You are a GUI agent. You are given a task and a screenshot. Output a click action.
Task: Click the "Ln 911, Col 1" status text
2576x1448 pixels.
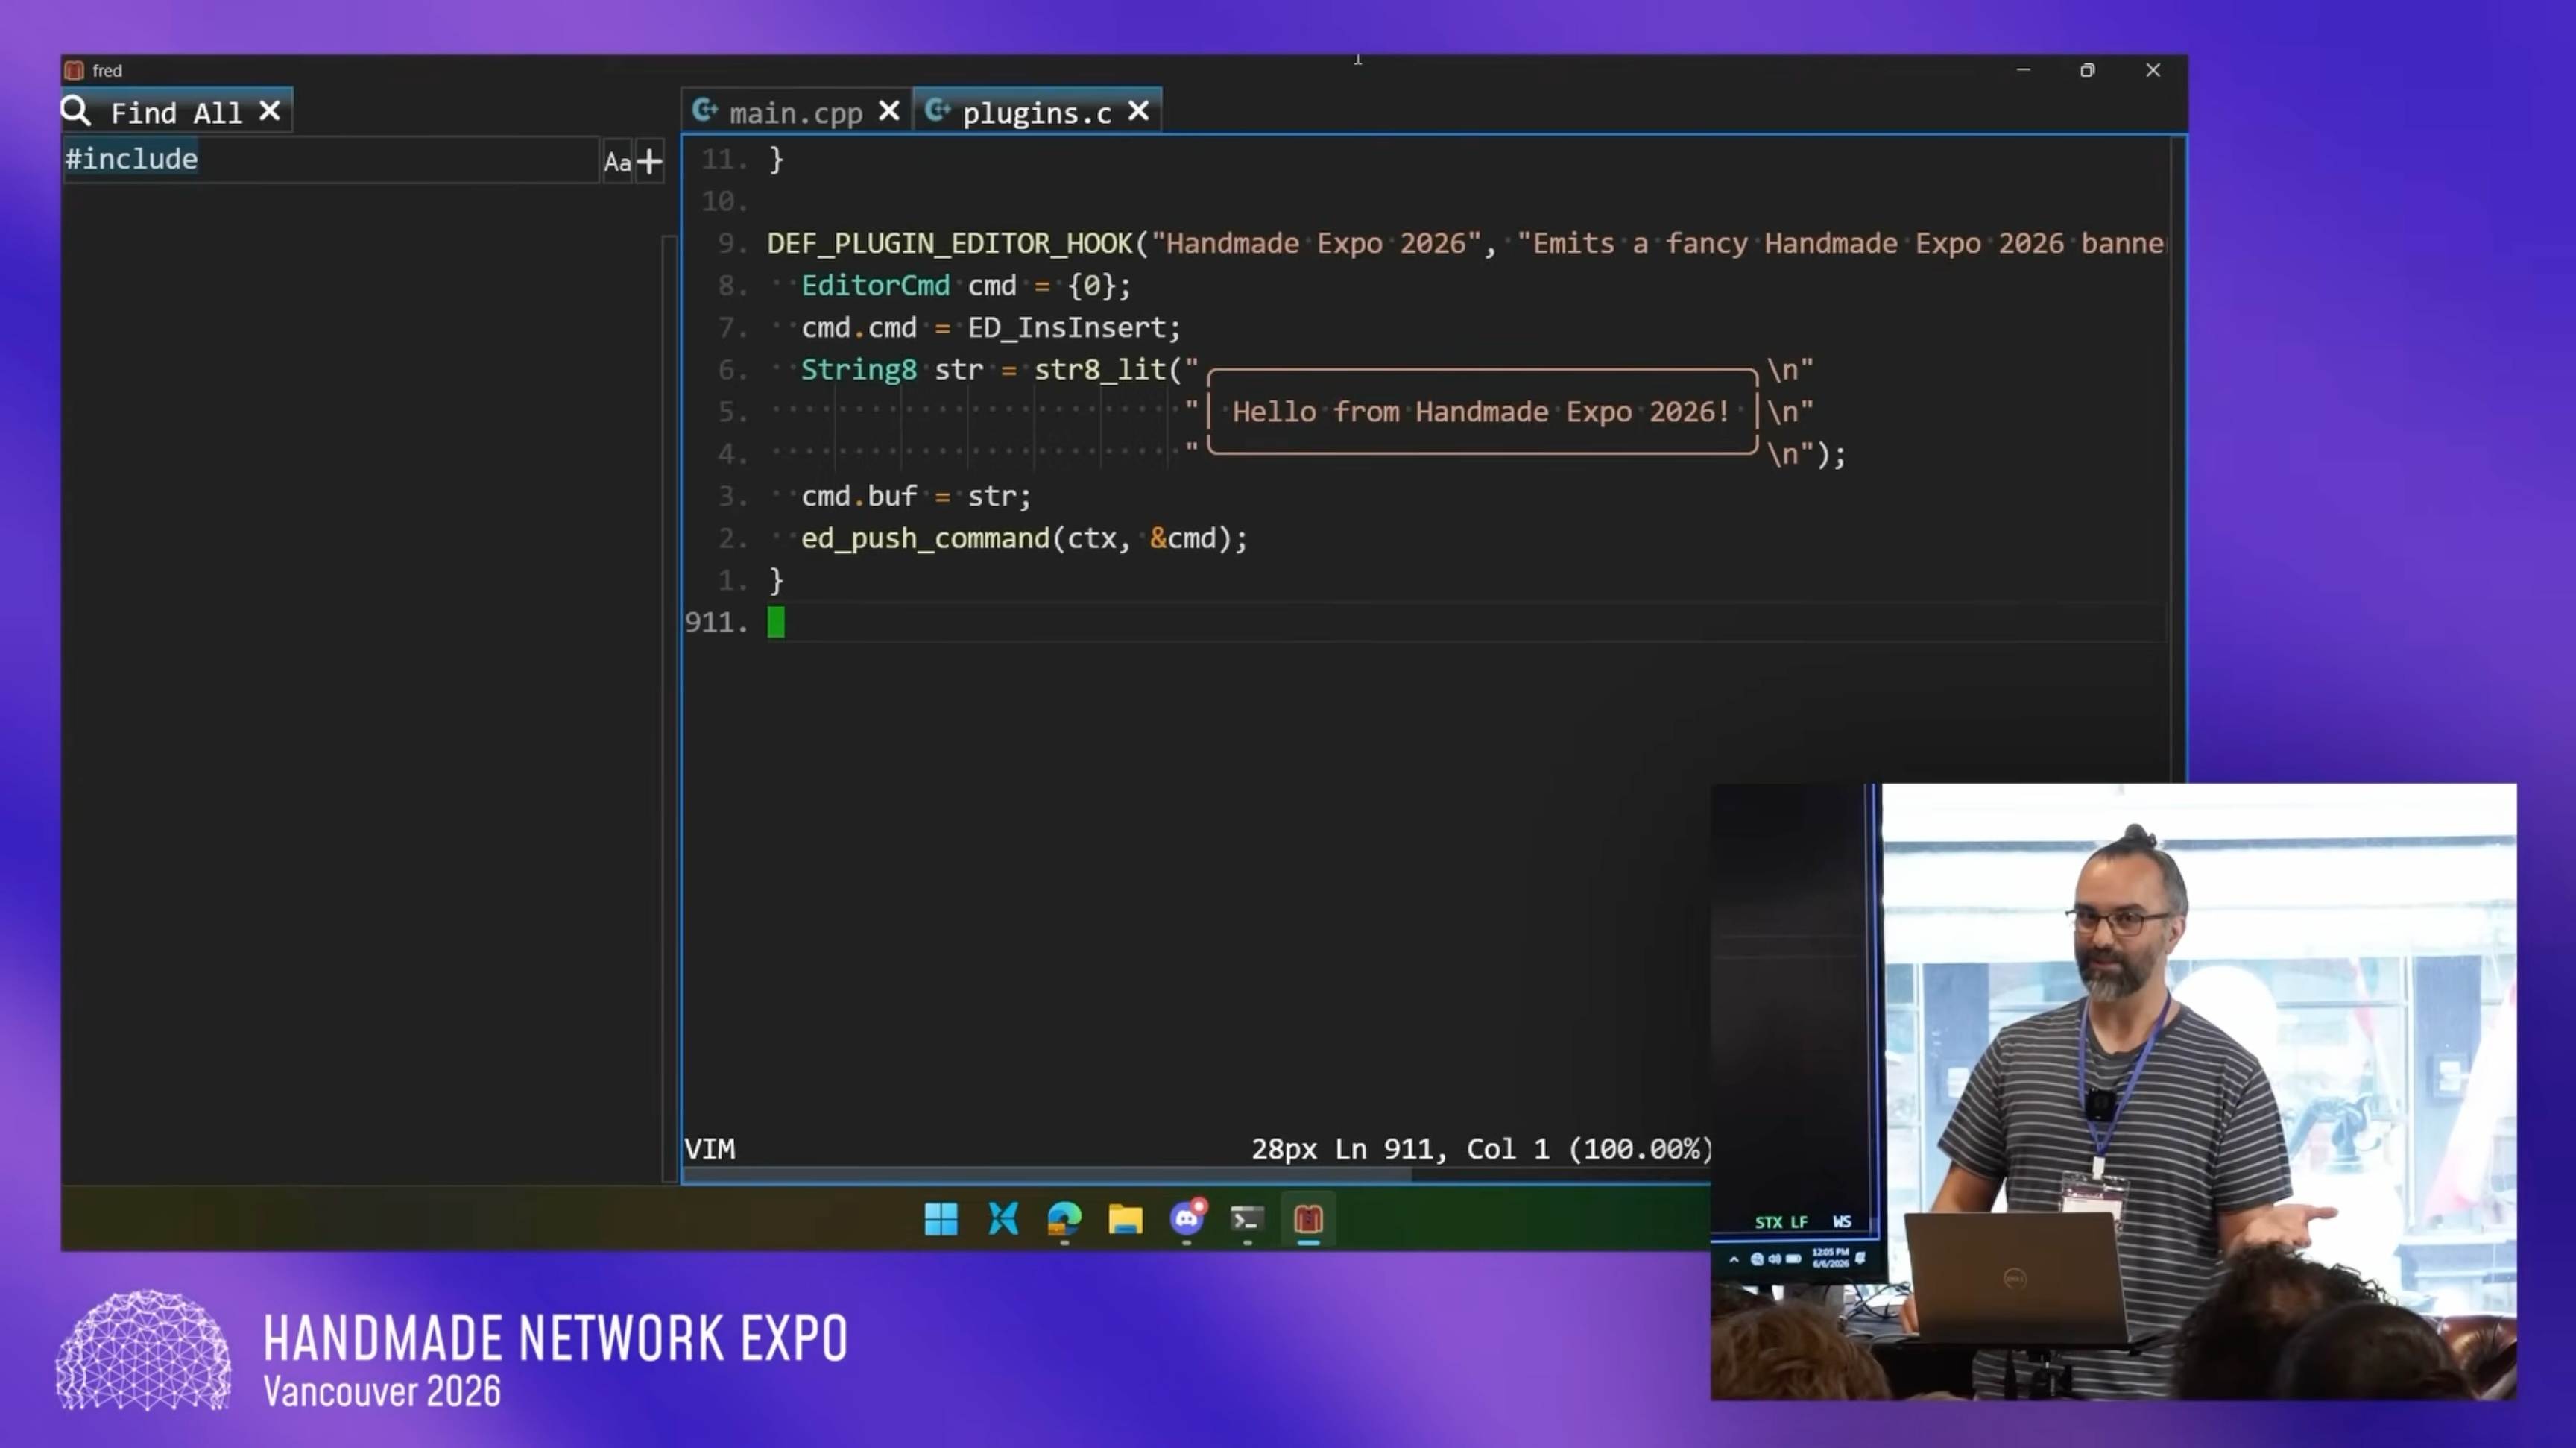[1442, 1149]
